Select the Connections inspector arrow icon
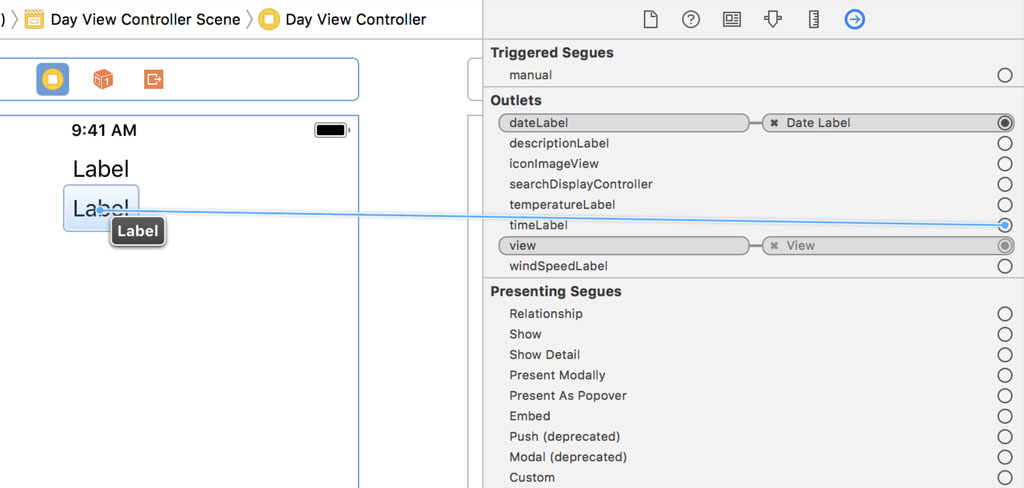This screenshot has width=1024, height=488. coord(854,19)
